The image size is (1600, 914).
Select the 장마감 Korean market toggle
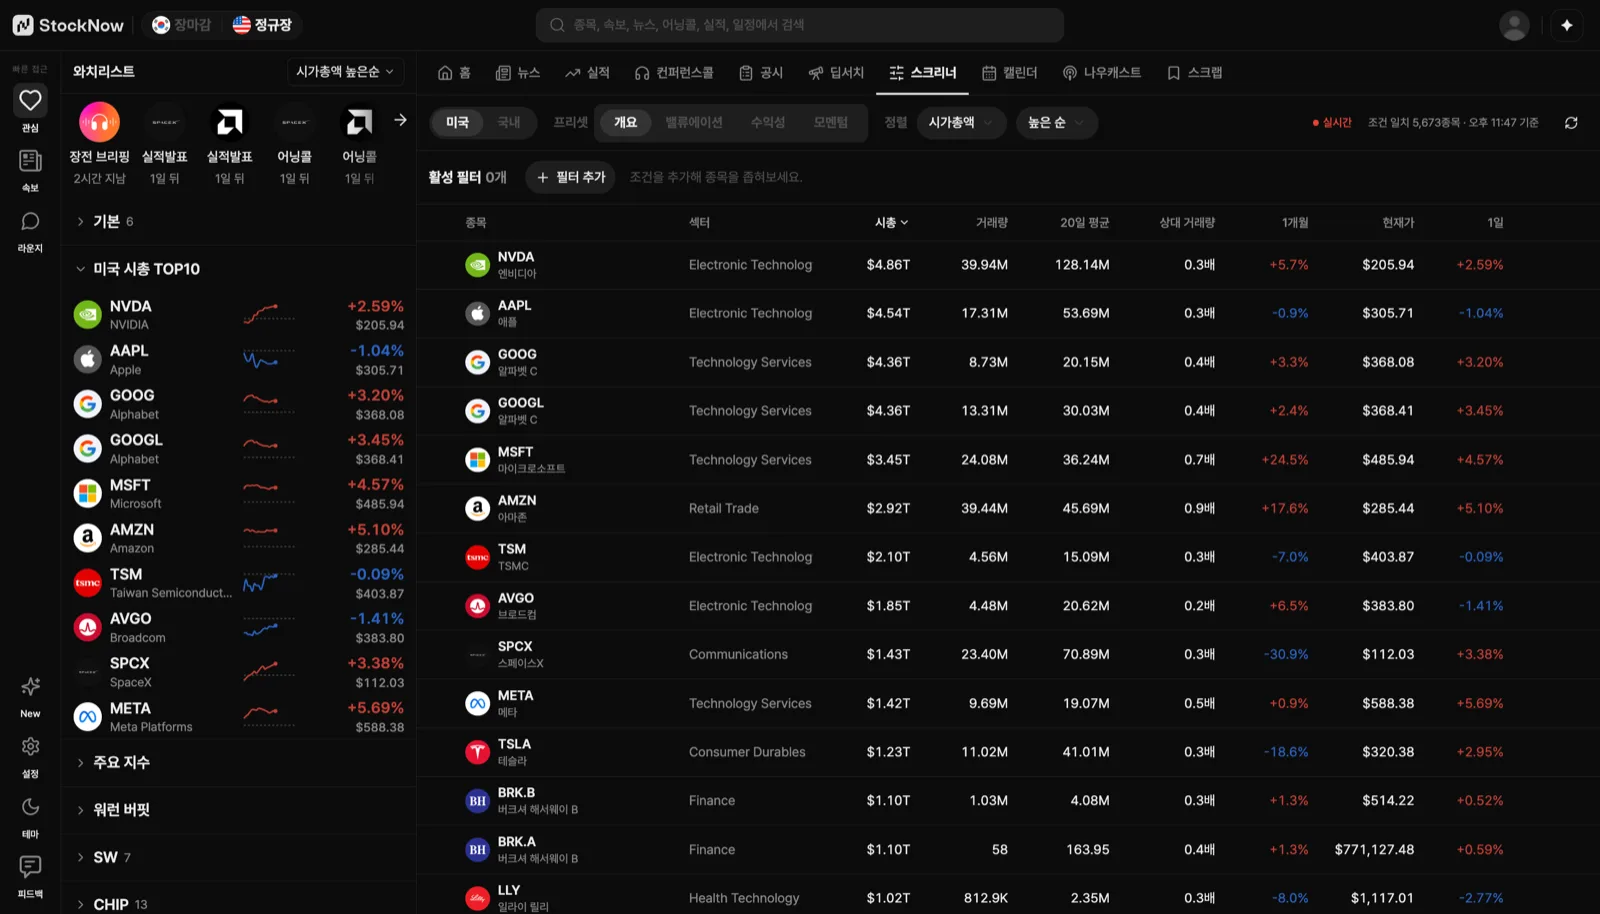181,25
